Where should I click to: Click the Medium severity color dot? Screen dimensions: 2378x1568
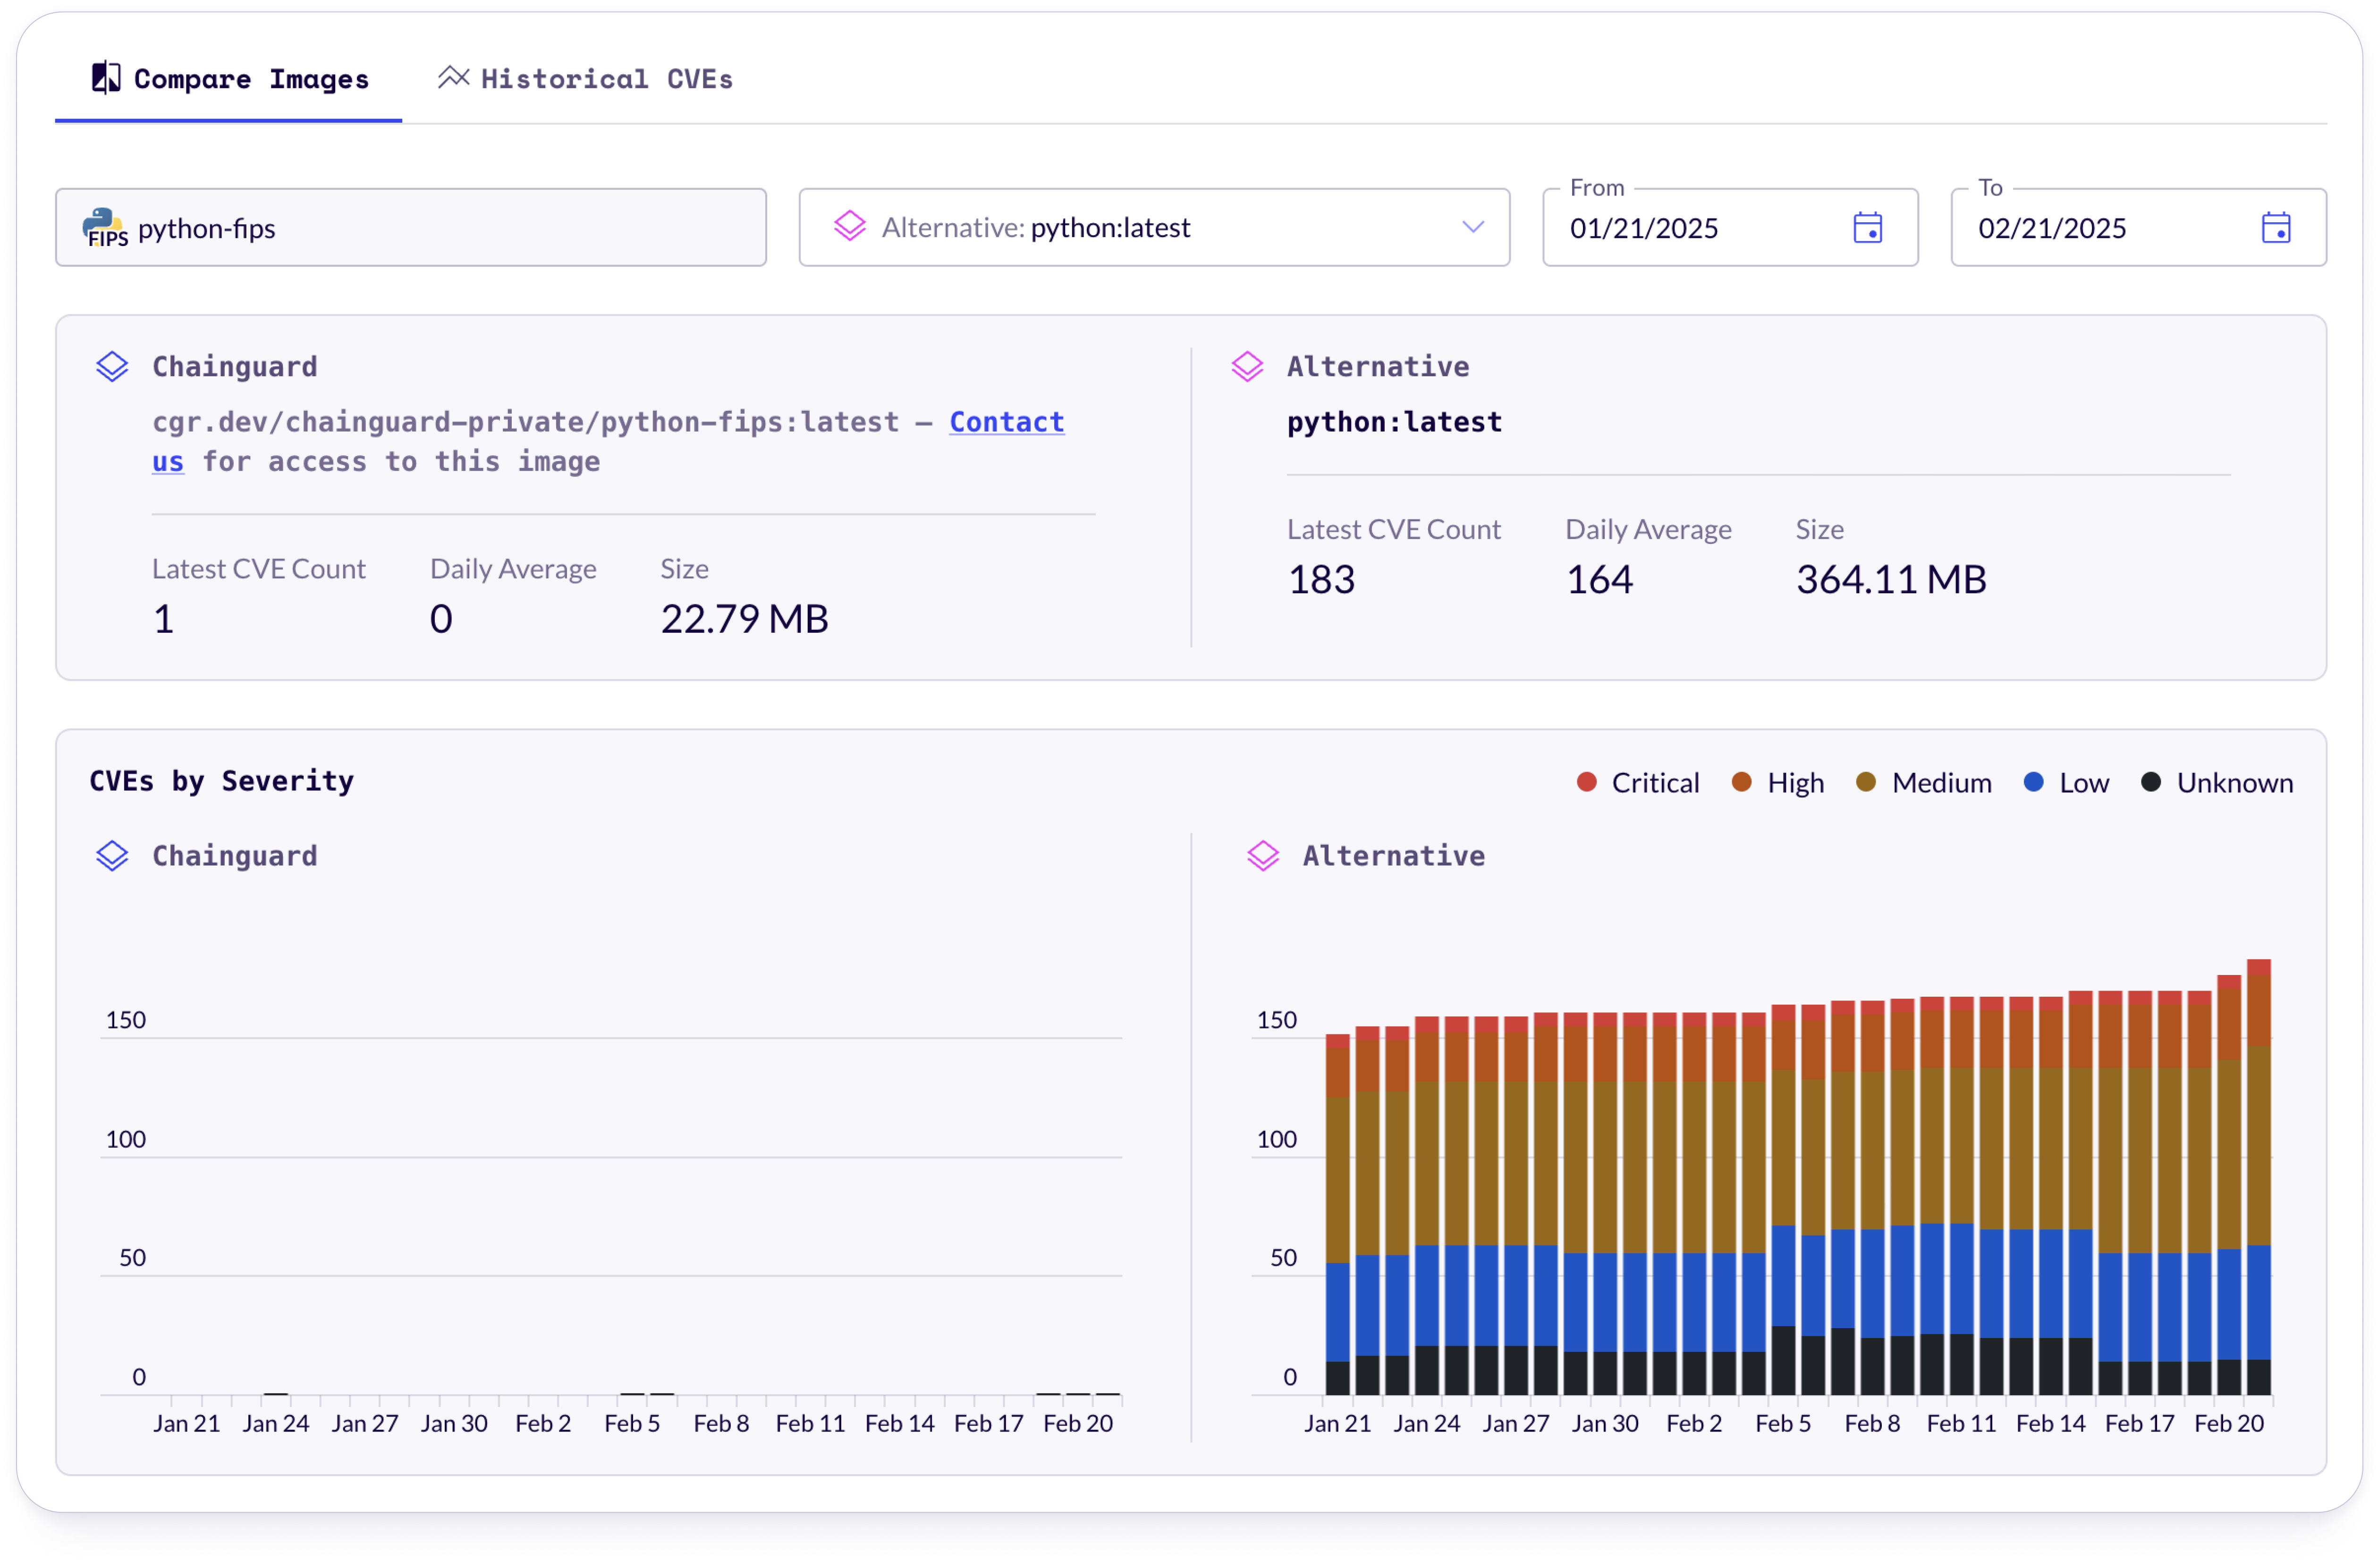[x=1865, y=783]
